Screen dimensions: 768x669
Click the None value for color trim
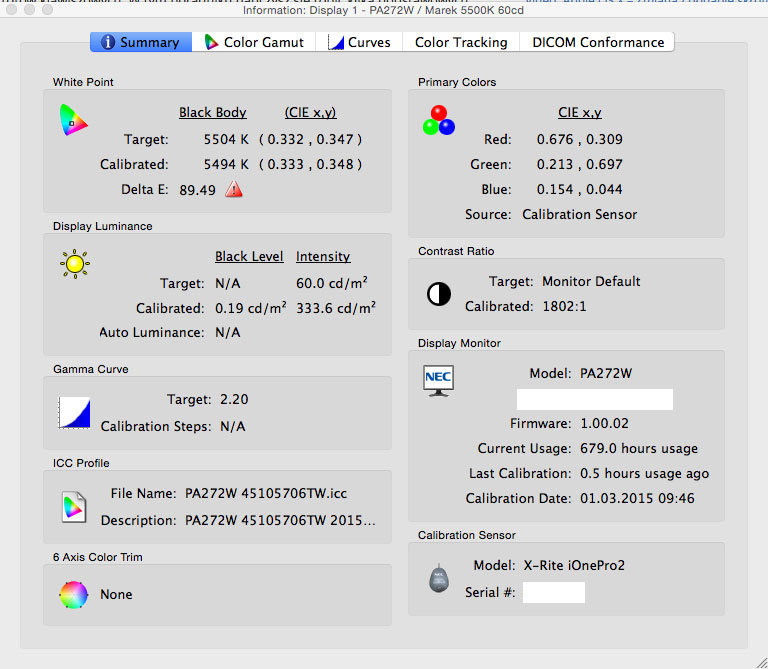pyautogui.click(x=116, y=594)
